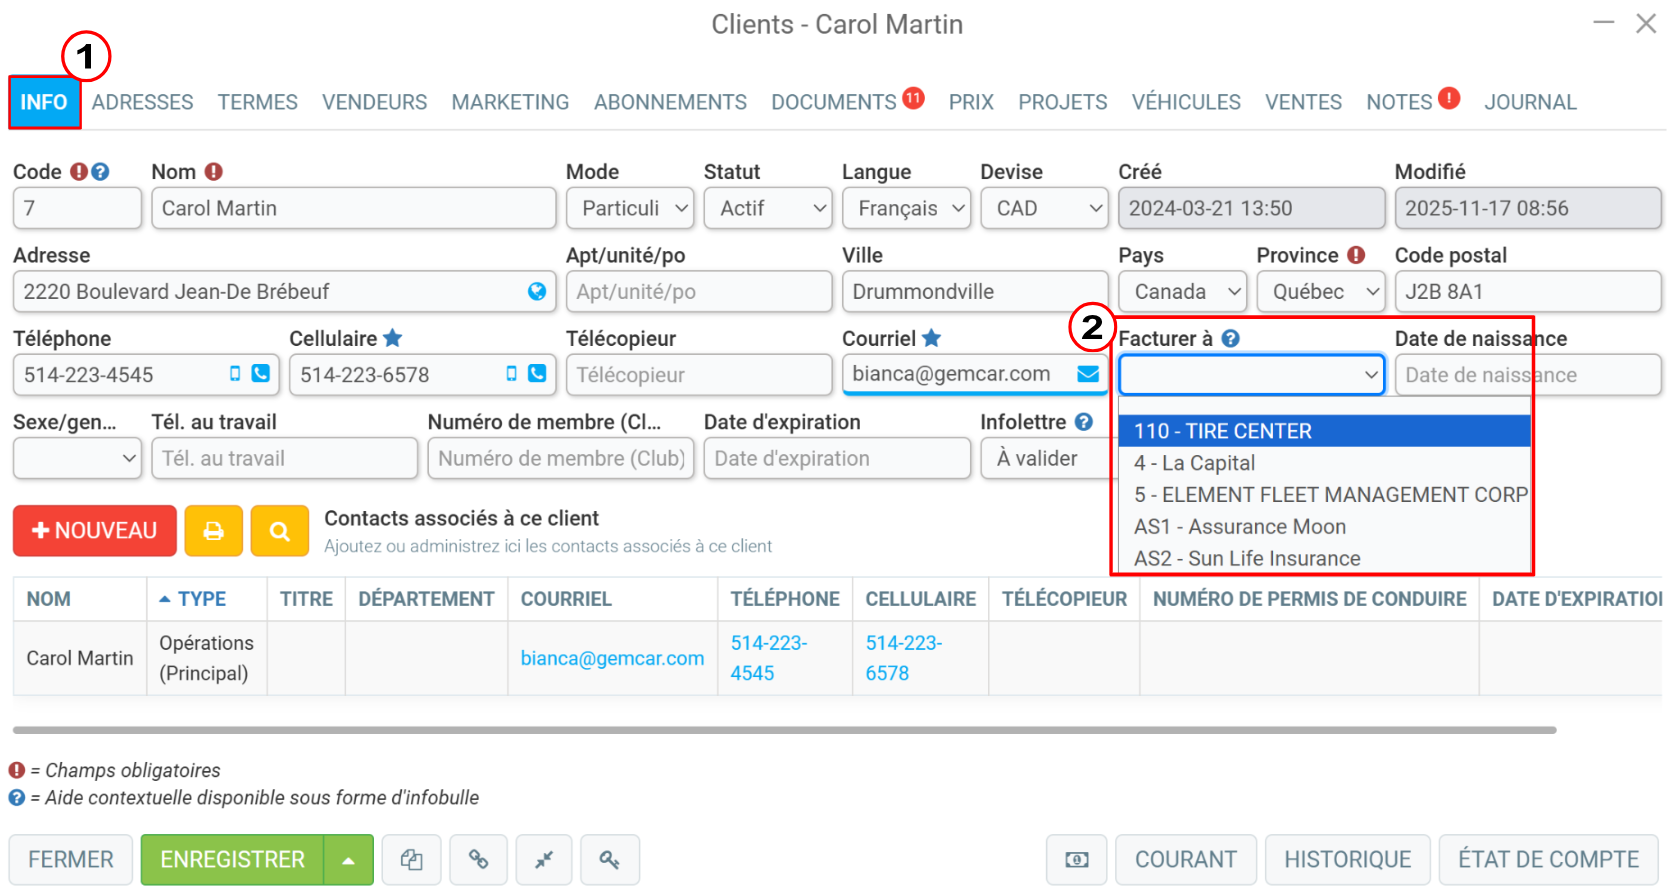The width and height of the screenshot is (1675, 893).
Task: Click help icon beside Facturer à
Action: coord(1231,338)
